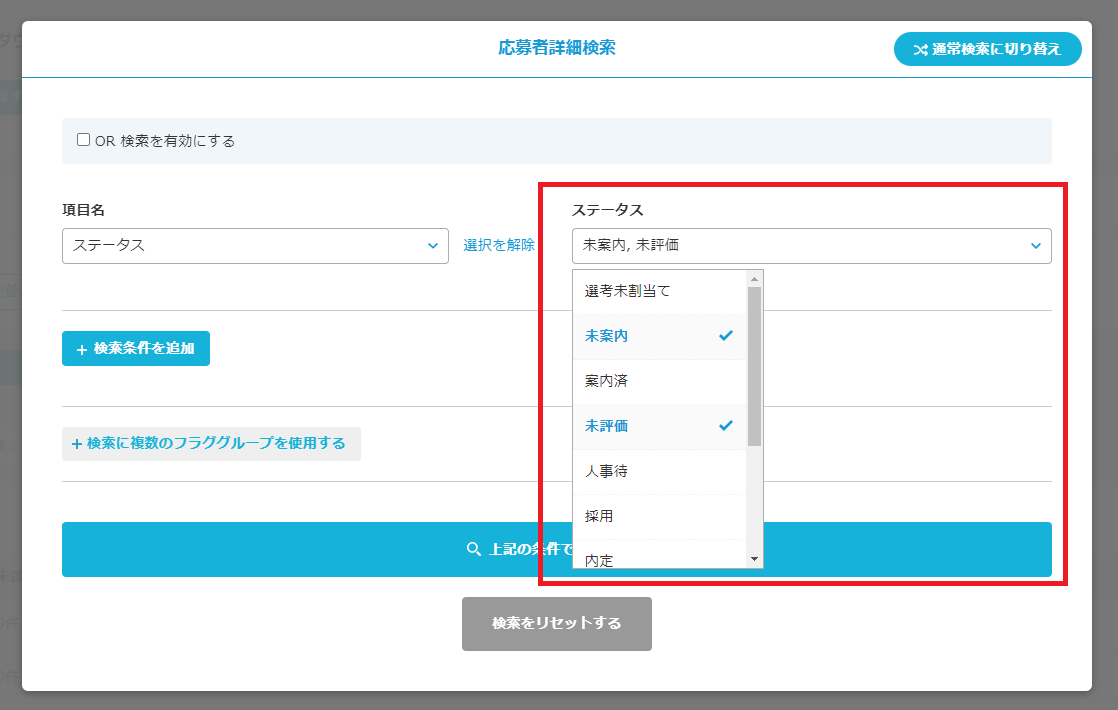Open the 項目名 ステータス dropdown

(254, 245)
